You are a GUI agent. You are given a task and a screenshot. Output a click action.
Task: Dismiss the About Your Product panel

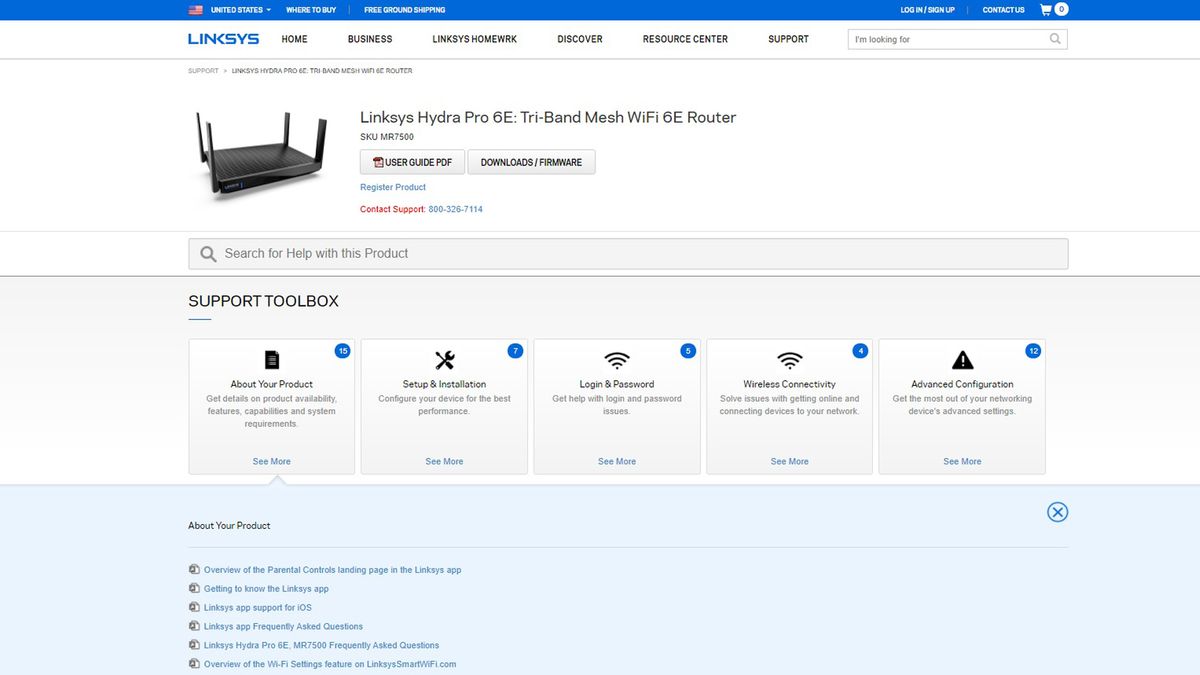1057,512
